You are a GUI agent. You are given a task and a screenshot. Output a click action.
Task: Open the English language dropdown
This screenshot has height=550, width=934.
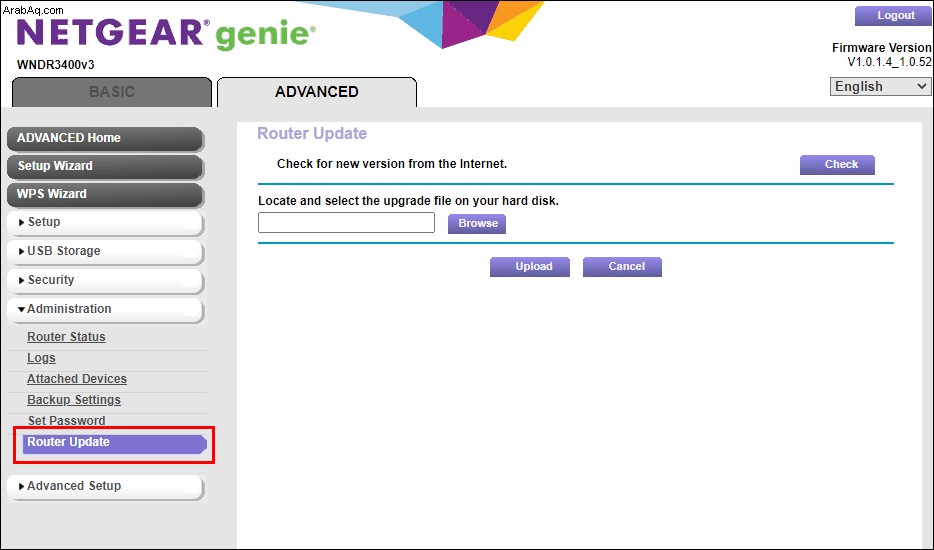click(880, 86)
